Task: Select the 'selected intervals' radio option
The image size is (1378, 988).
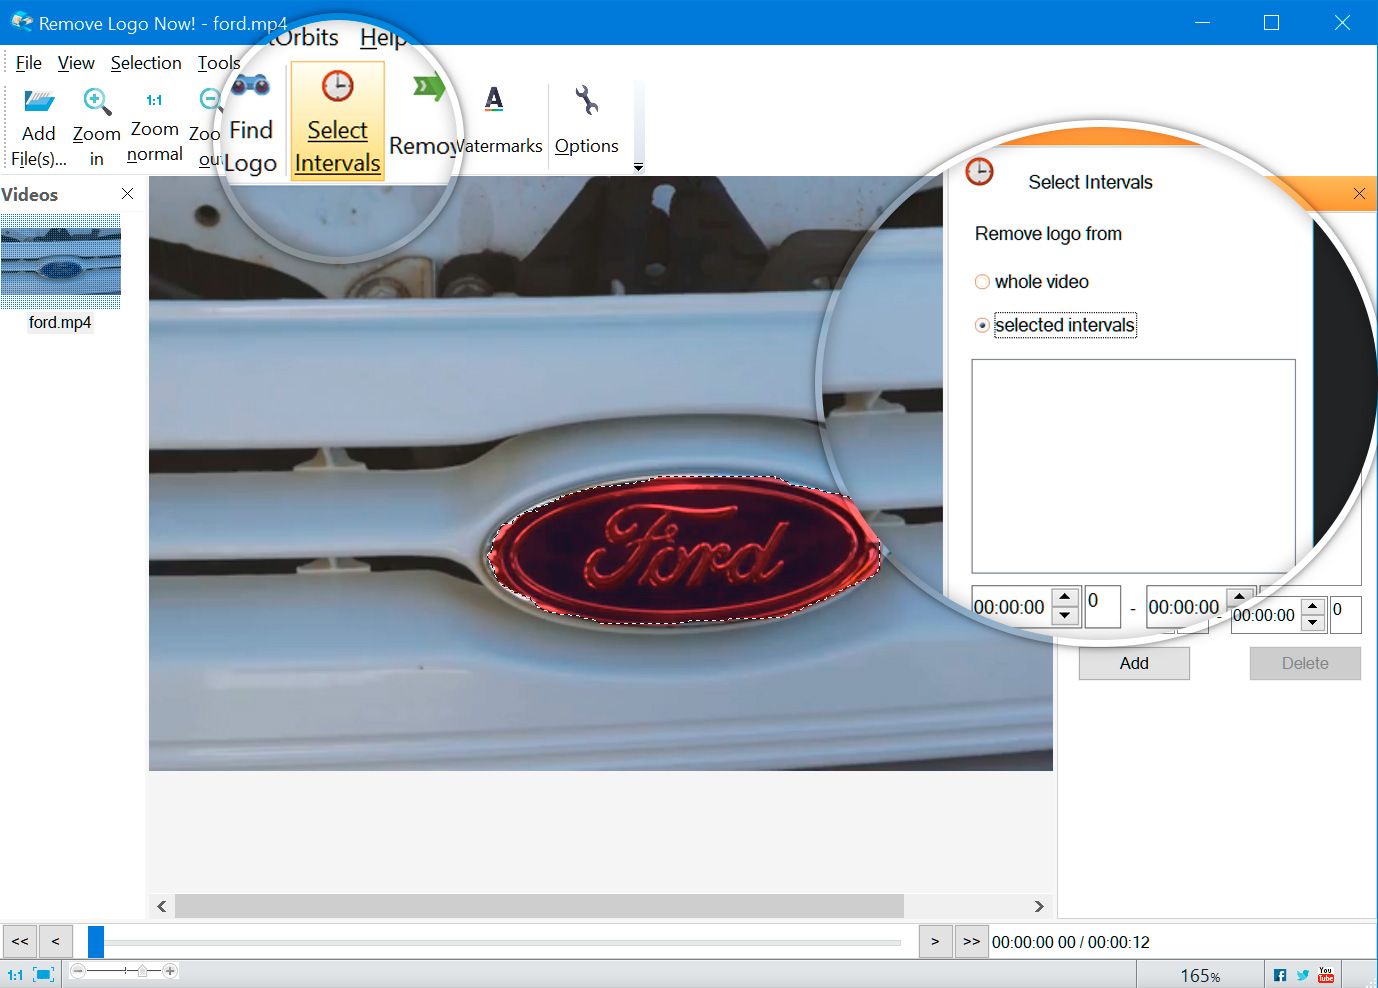Action: coord(982,325)
